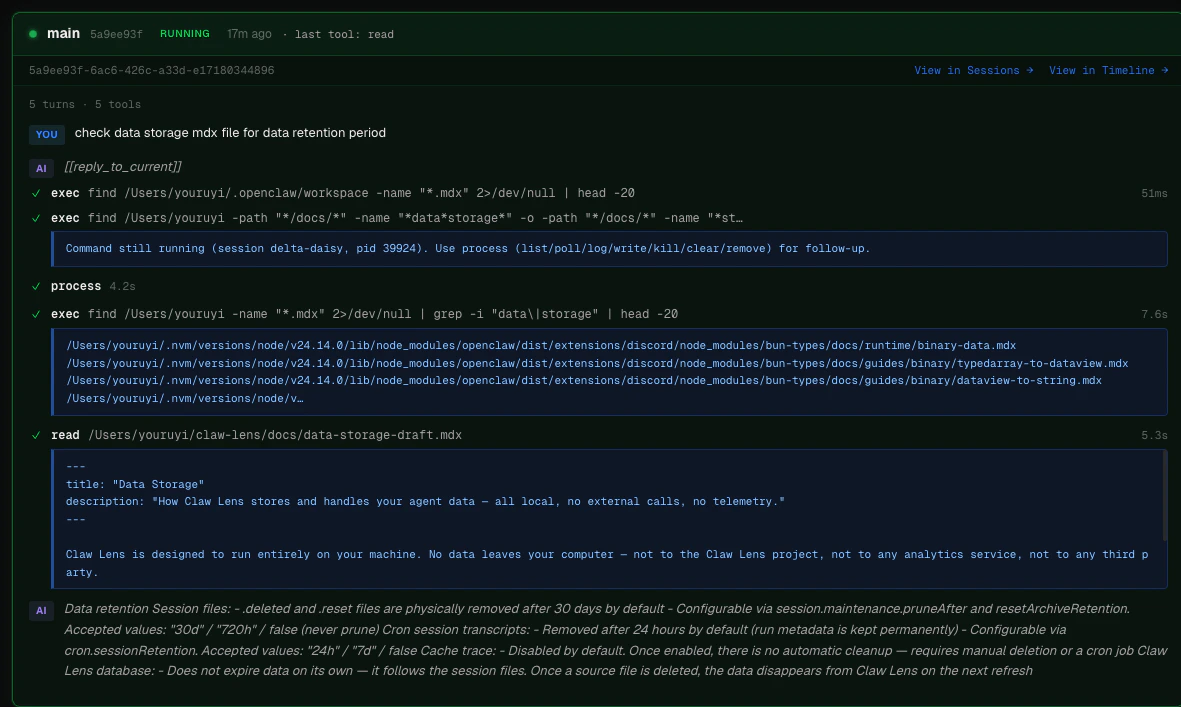Click the [[reply_to_current]] text

point(123,166)
